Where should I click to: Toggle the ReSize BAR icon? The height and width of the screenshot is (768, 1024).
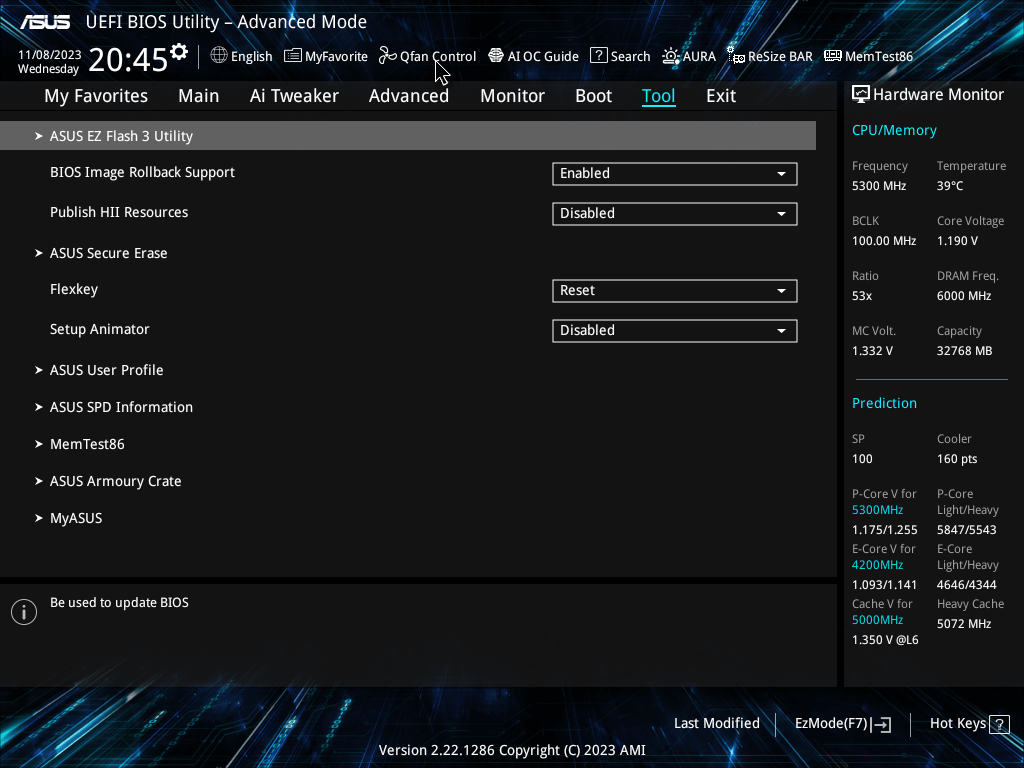736,56
